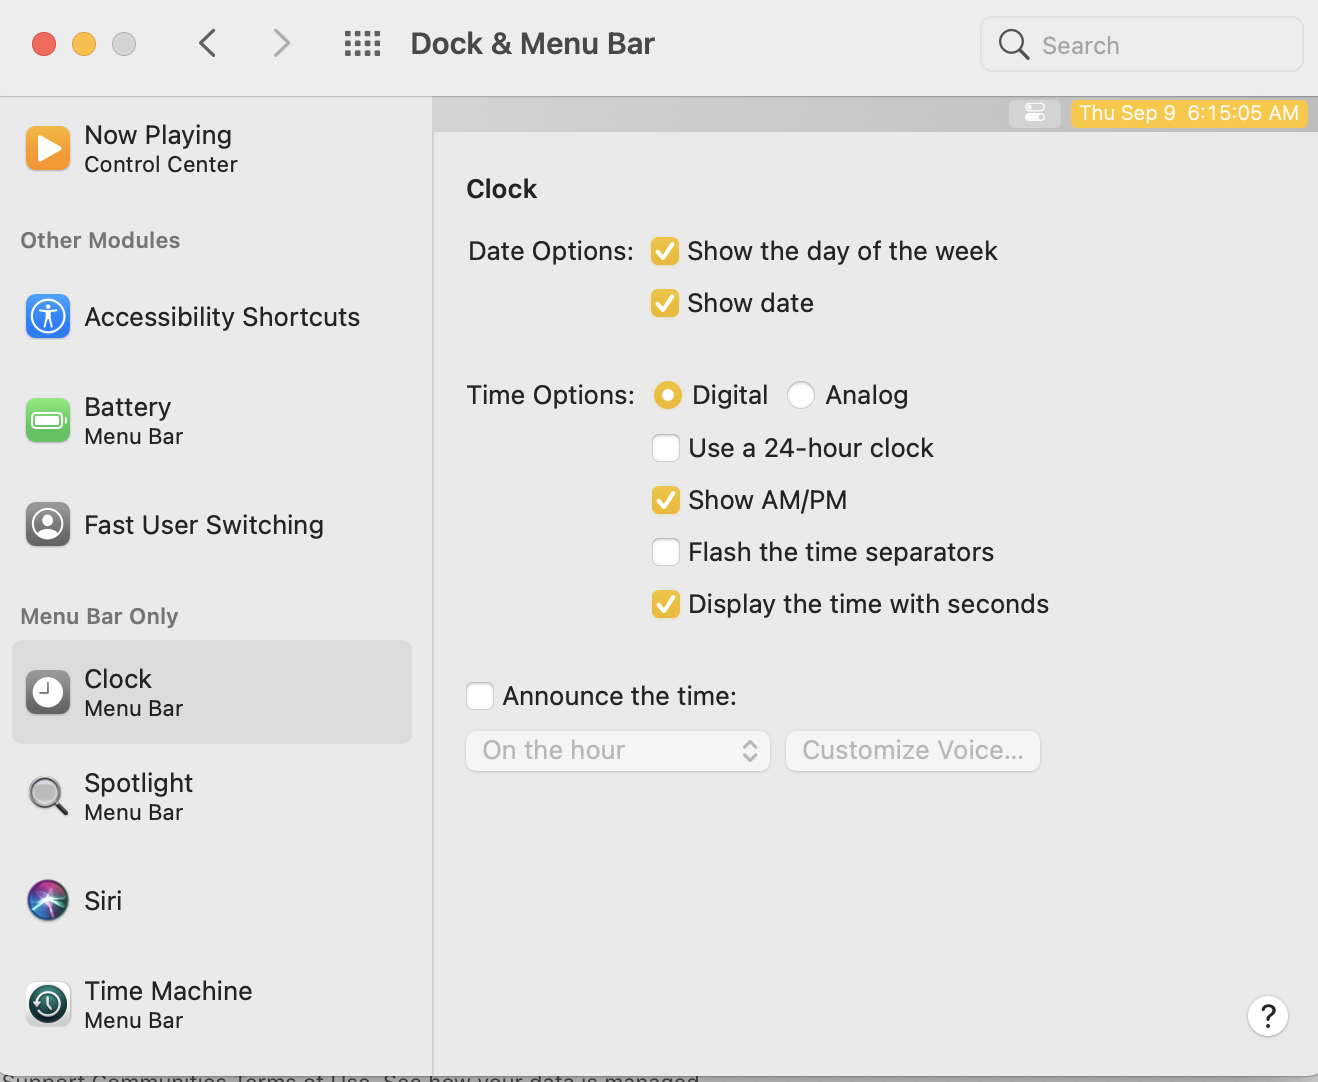This screenshot has height=1082, width=1318.
Task: Select the Analog time option
Action: (801, 396)
